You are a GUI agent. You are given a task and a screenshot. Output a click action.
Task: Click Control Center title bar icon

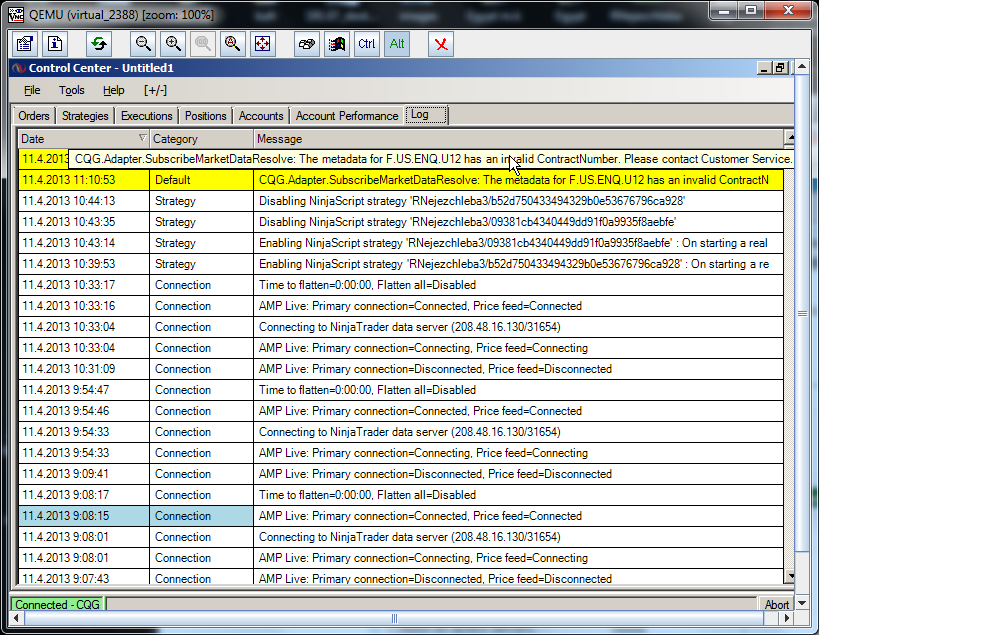pos(19,68)
